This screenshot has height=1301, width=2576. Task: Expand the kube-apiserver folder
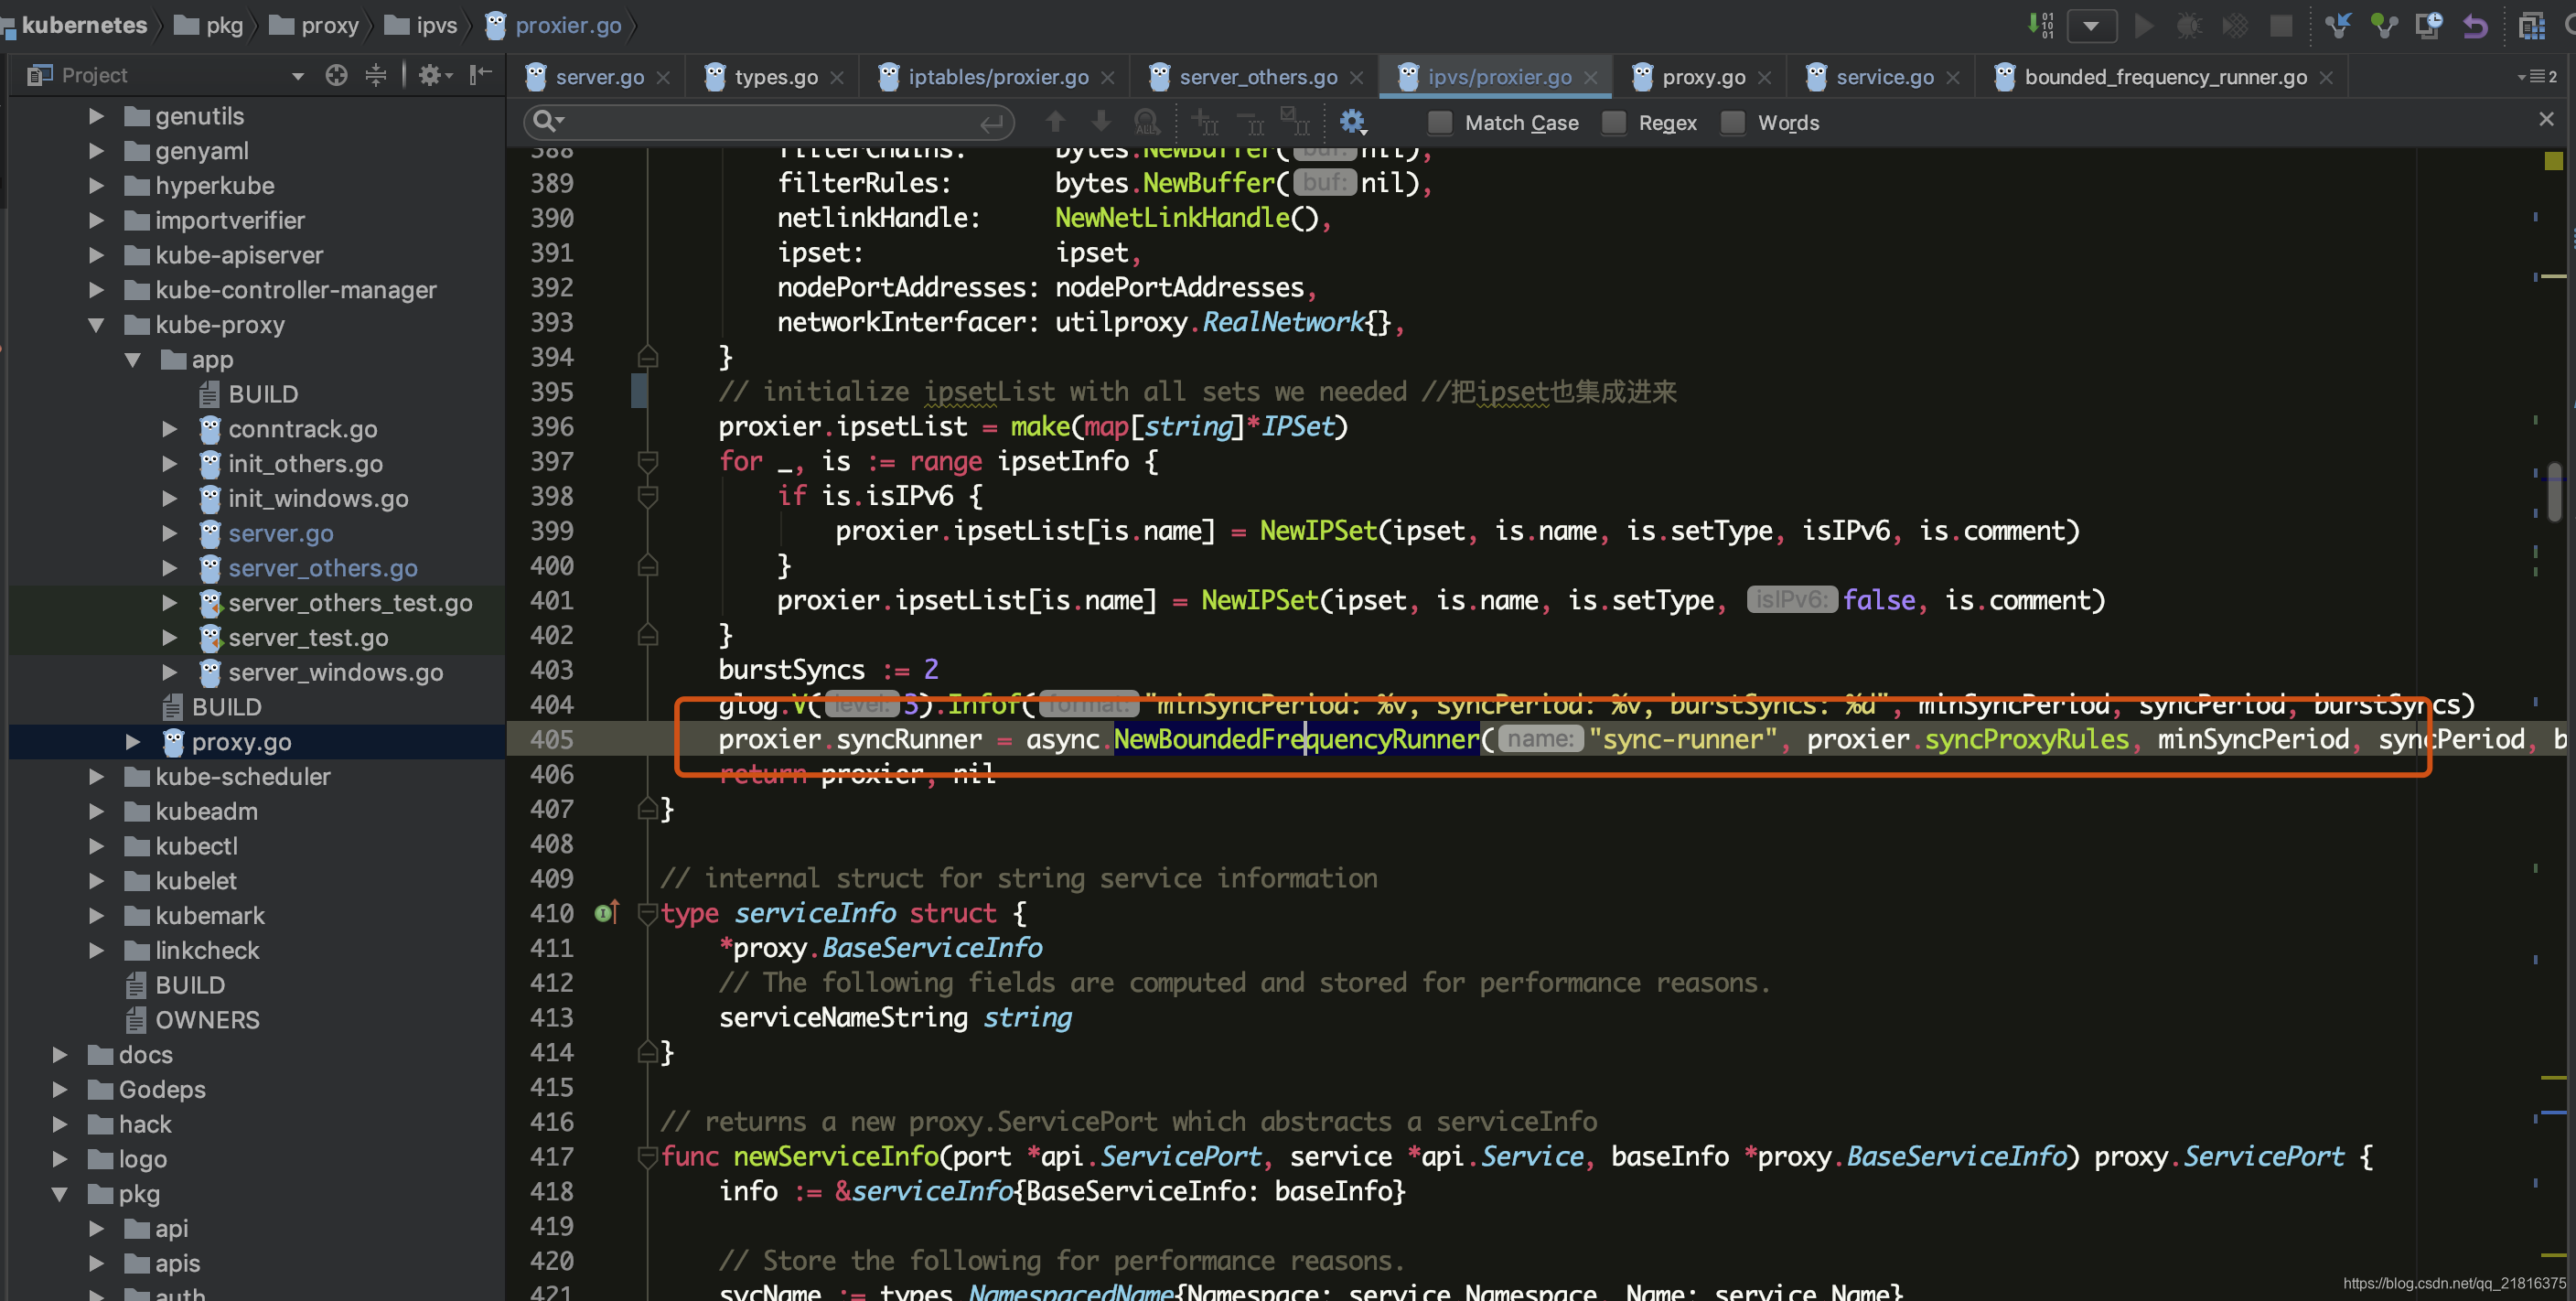click(x=96, y=255)
